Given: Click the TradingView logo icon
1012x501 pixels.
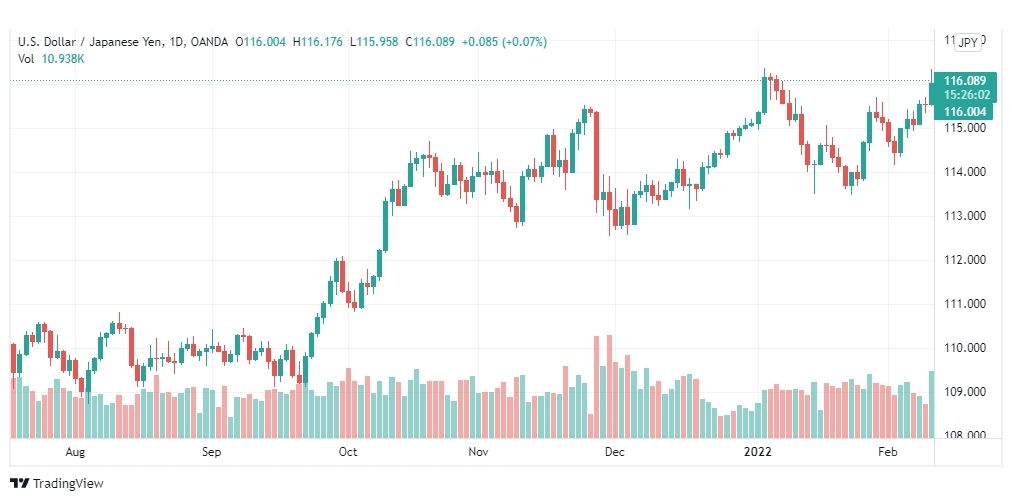Looking at the screenshot, I should (20, 484).
